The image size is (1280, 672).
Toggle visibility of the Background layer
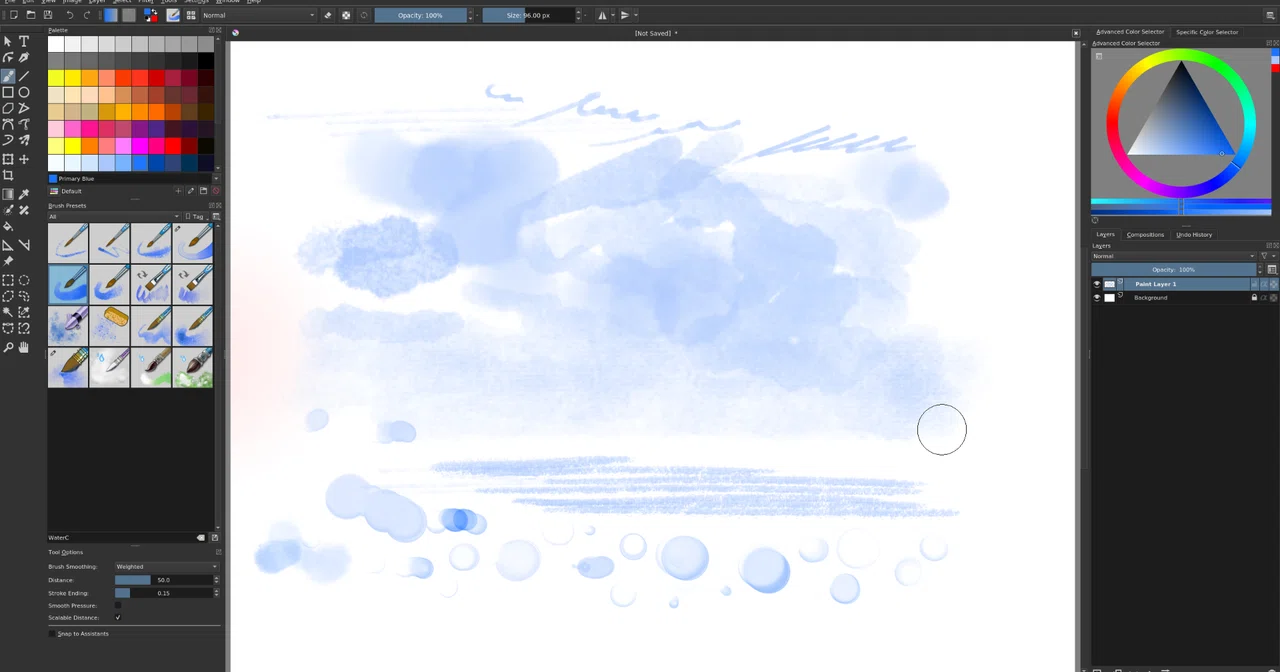pyautogui.click(x=1097, y=297)
